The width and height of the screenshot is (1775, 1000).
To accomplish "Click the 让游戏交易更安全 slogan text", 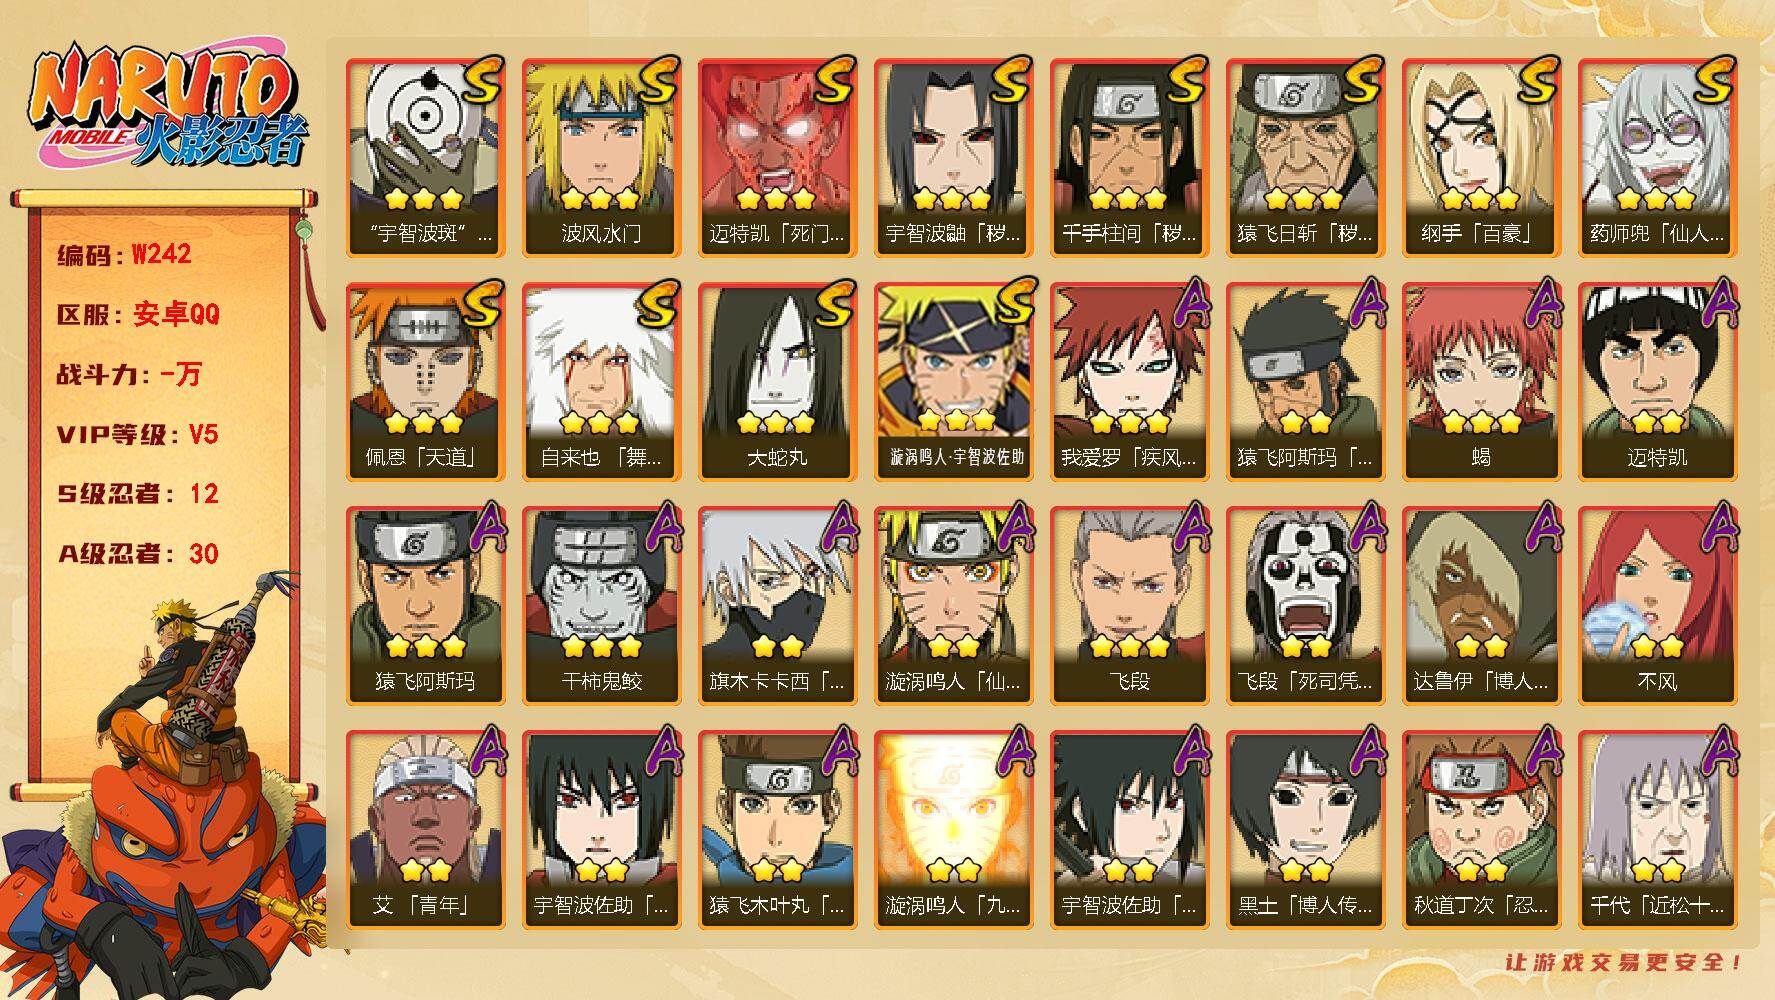I will click(x=1624, y=962).
